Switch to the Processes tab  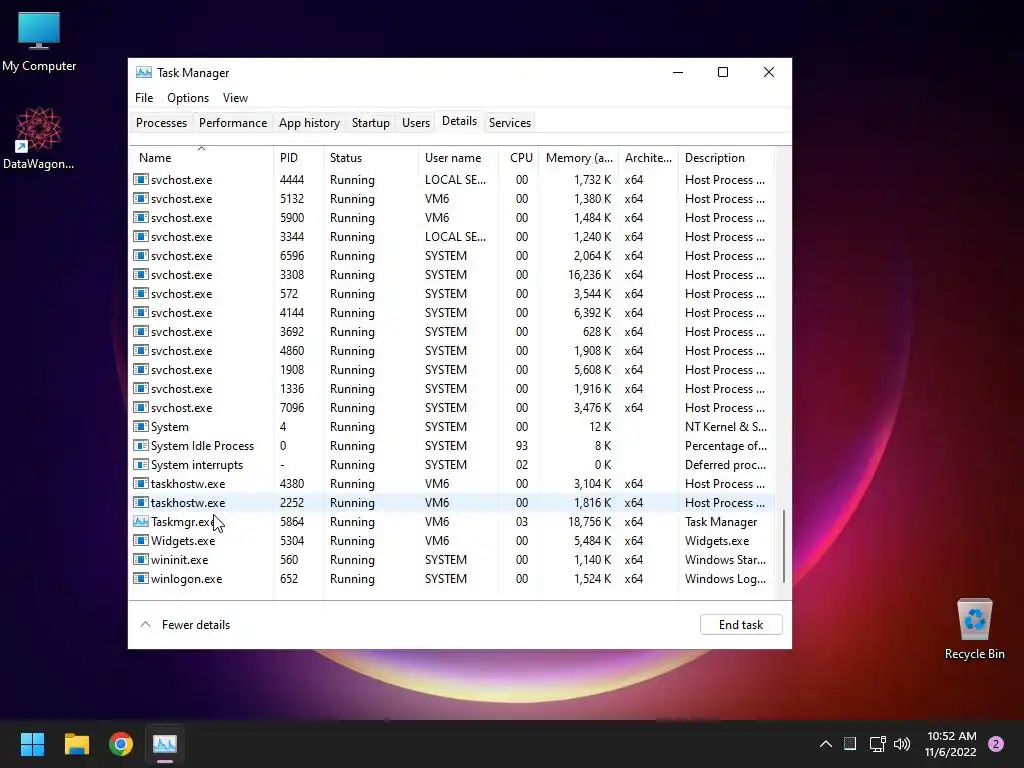[161, 123]
